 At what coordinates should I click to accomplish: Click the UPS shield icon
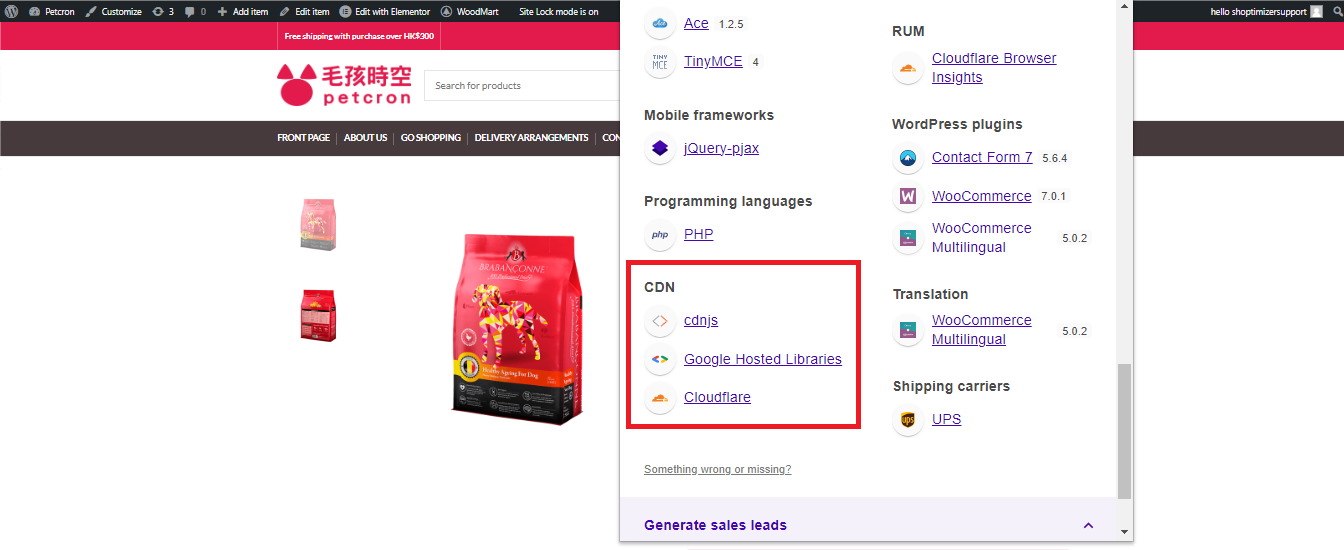(x=907, y=420)
